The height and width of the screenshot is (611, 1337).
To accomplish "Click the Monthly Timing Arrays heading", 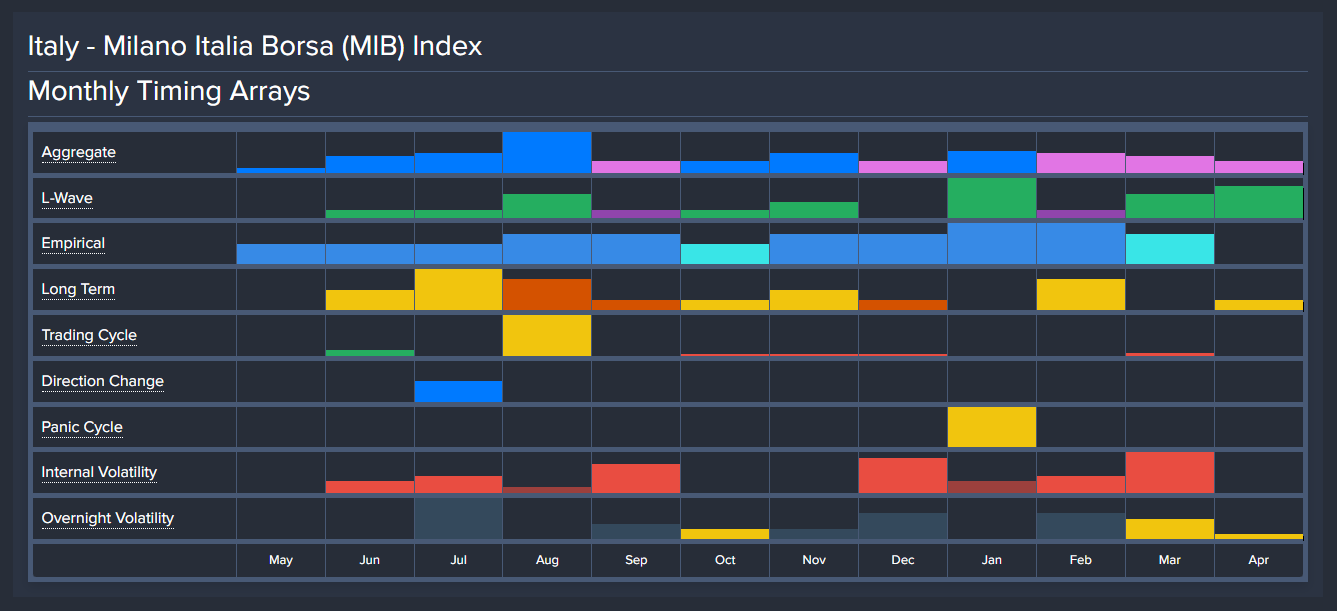I will pyautogui.click(x=169, y=91).
